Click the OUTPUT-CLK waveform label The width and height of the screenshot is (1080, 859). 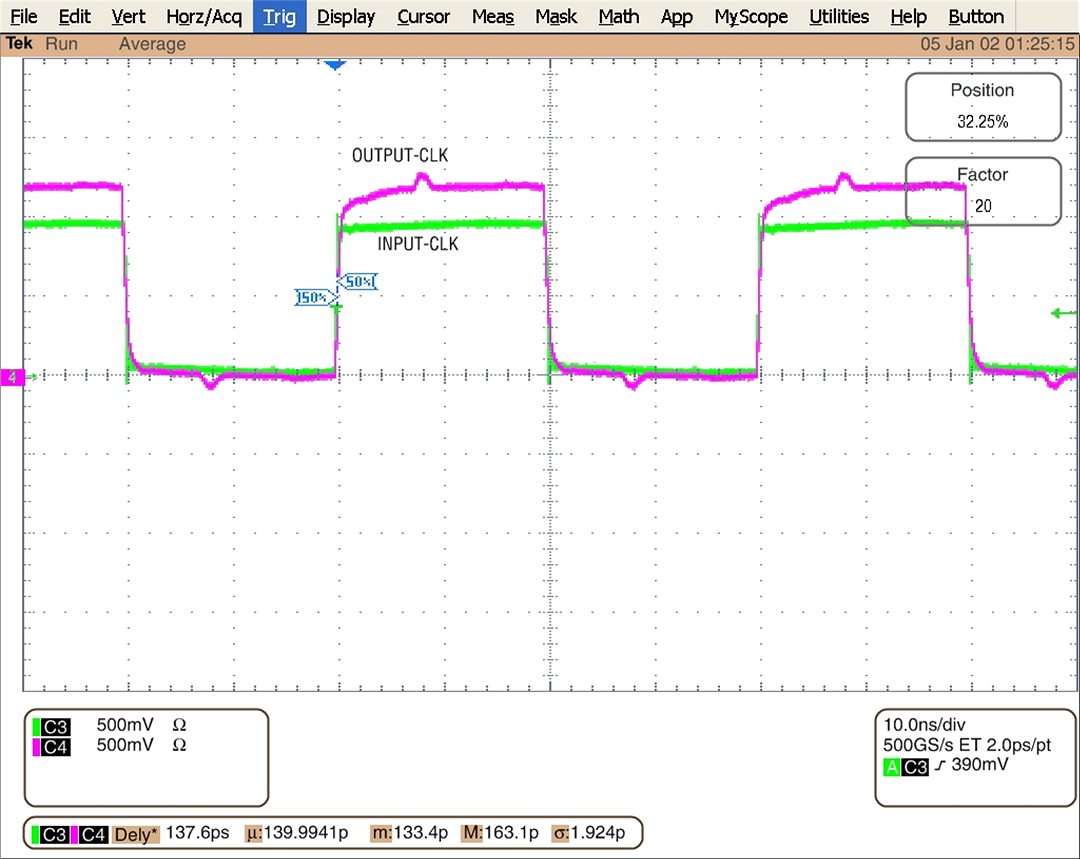tap(400, 156)
